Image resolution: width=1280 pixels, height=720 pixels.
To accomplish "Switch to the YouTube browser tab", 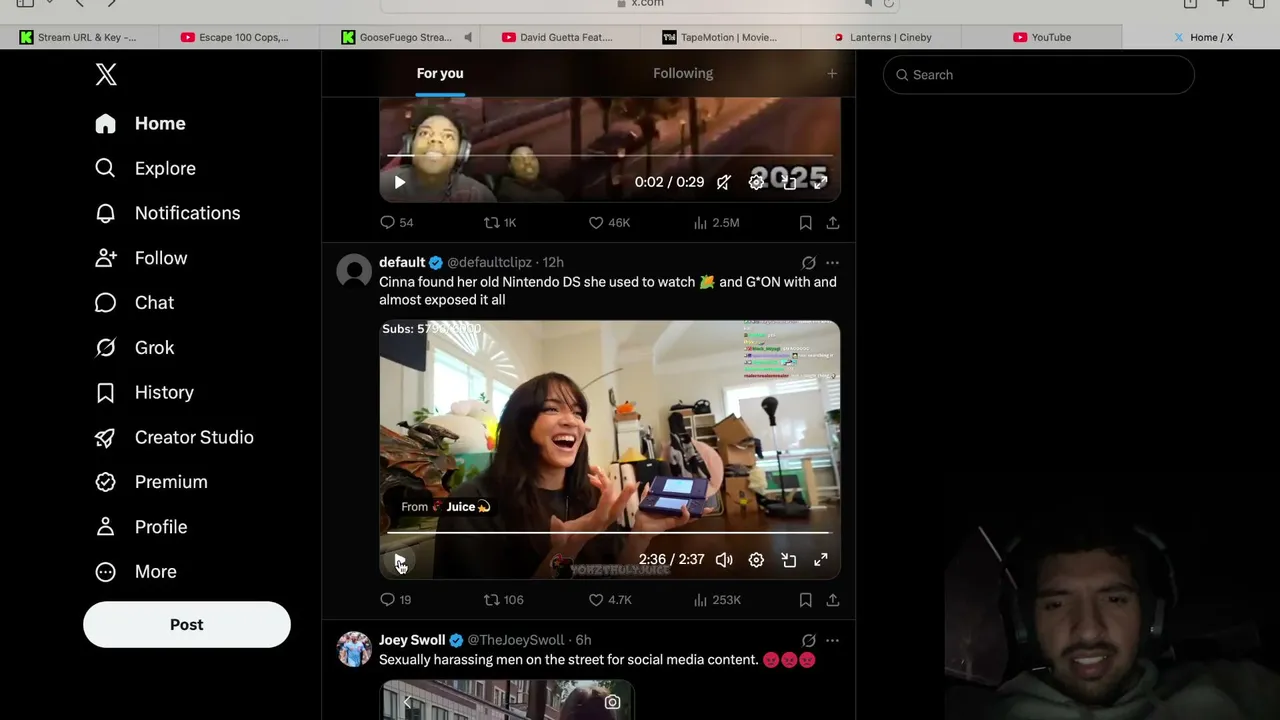I will 1042,37.
